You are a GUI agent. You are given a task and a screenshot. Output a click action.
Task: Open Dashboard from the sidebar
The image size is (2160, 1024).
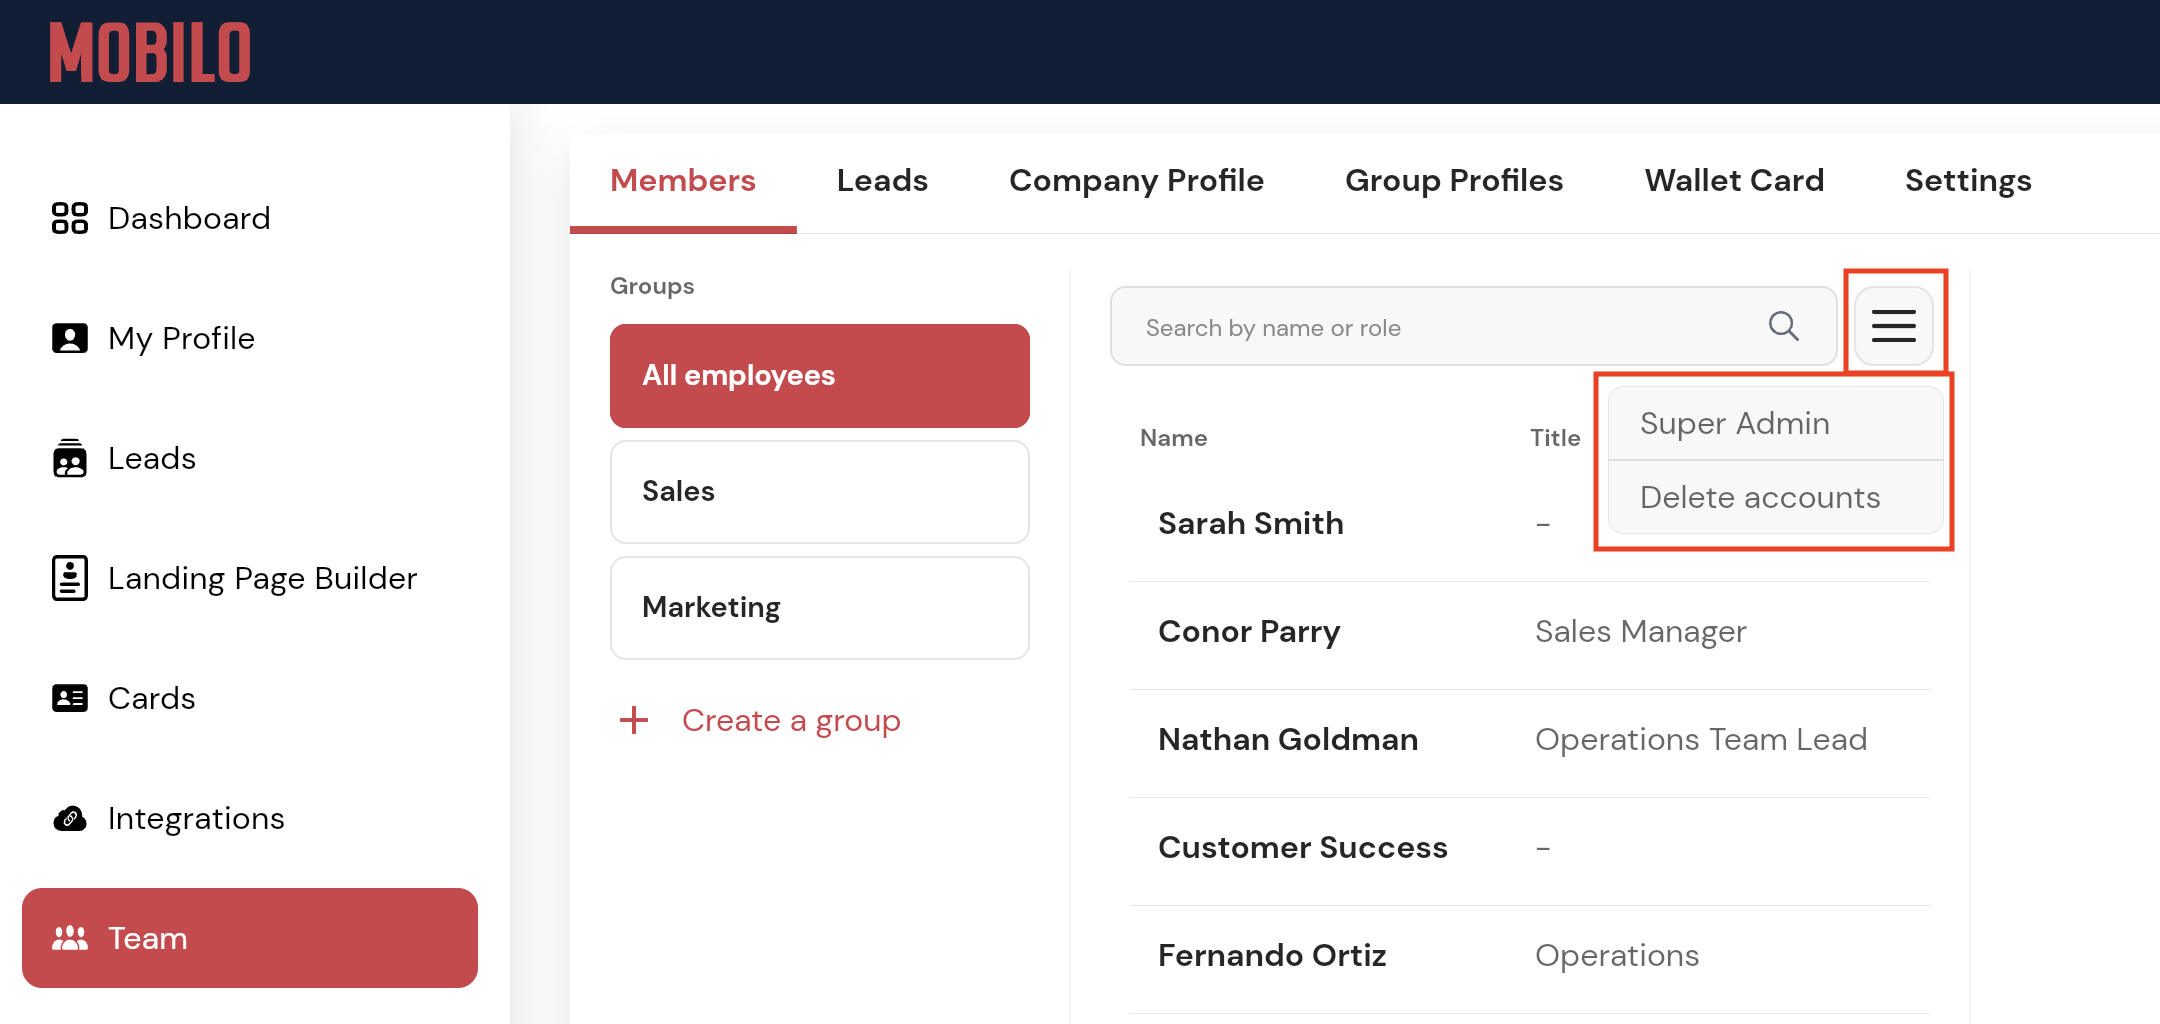[188, 218]
